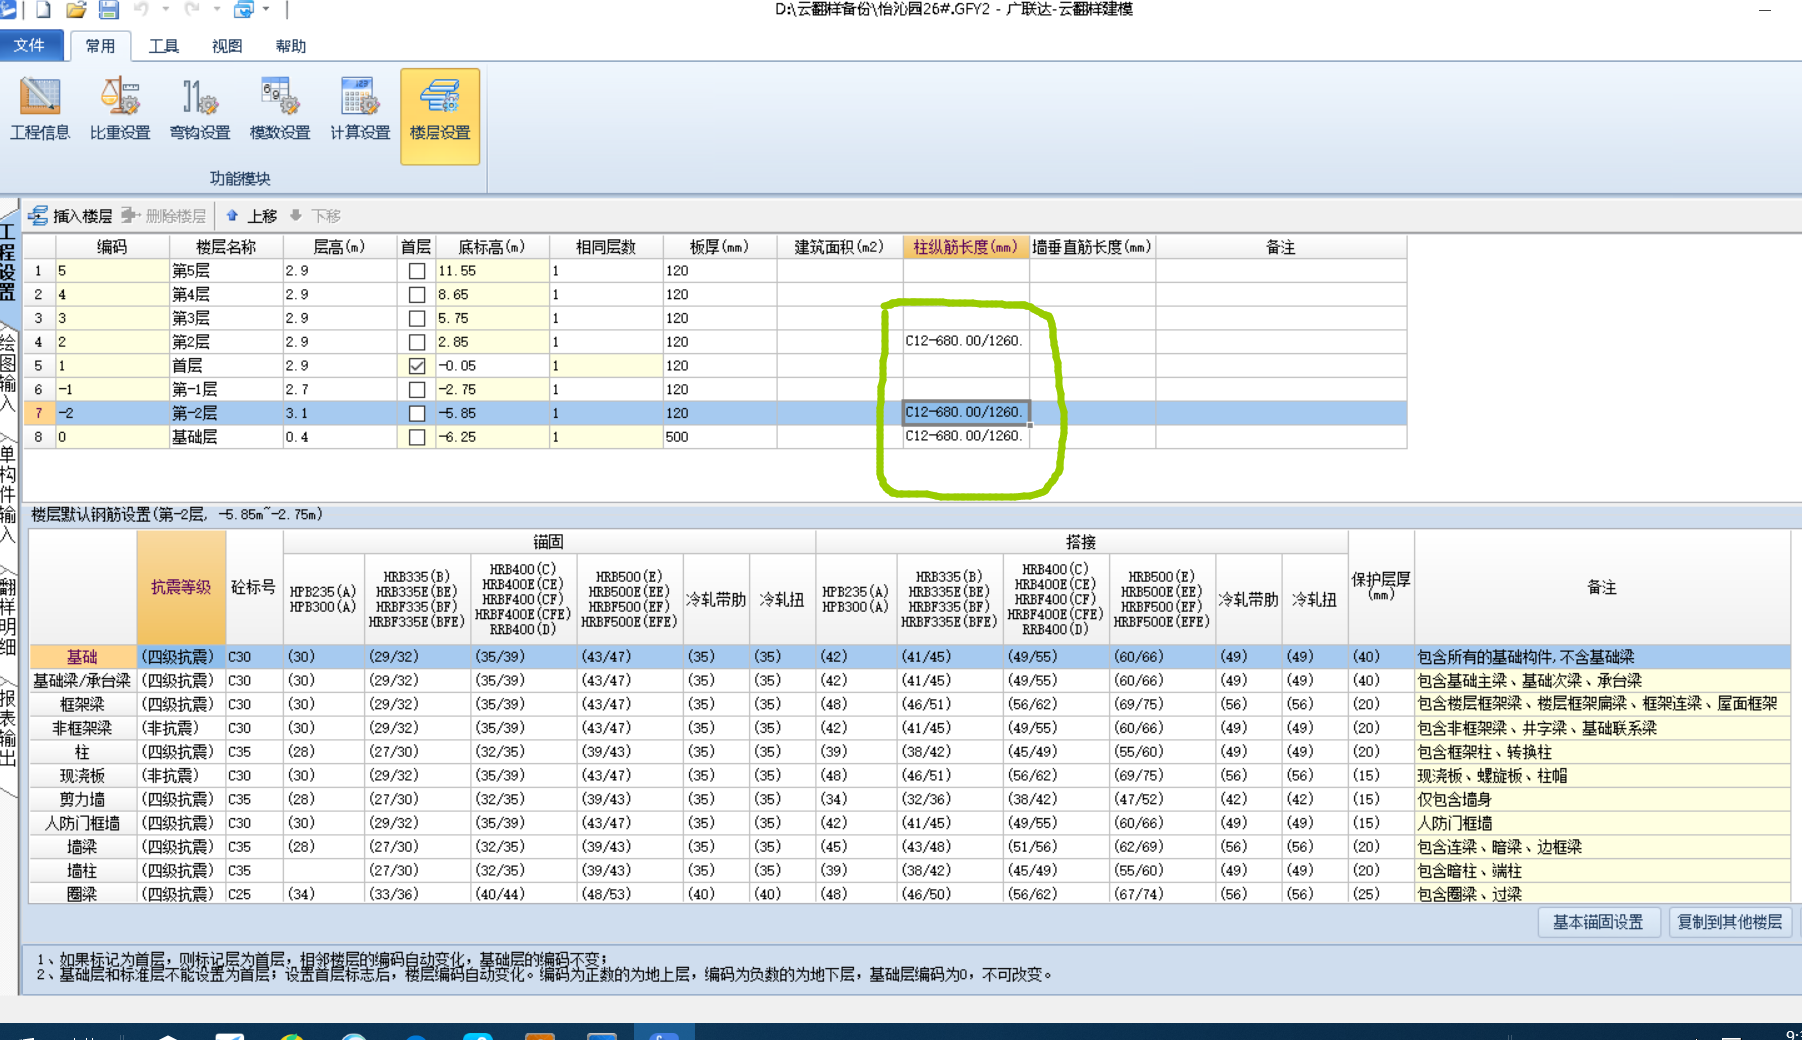Click 柱纵筋长度 cell in 第-2层 row
This screenshot has height=1040, width=1802.
pyautogui.click(x=966, y=412)
